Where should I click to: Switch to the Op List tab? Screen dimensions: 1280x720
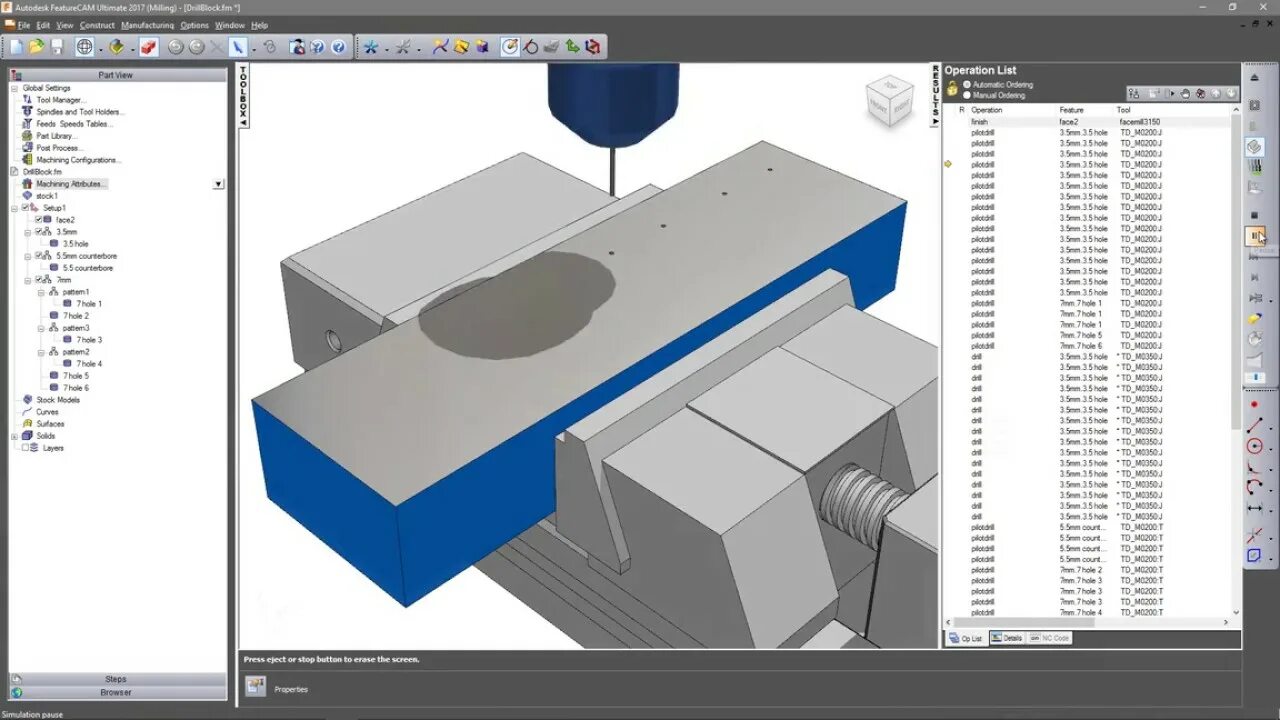[966, 638]
